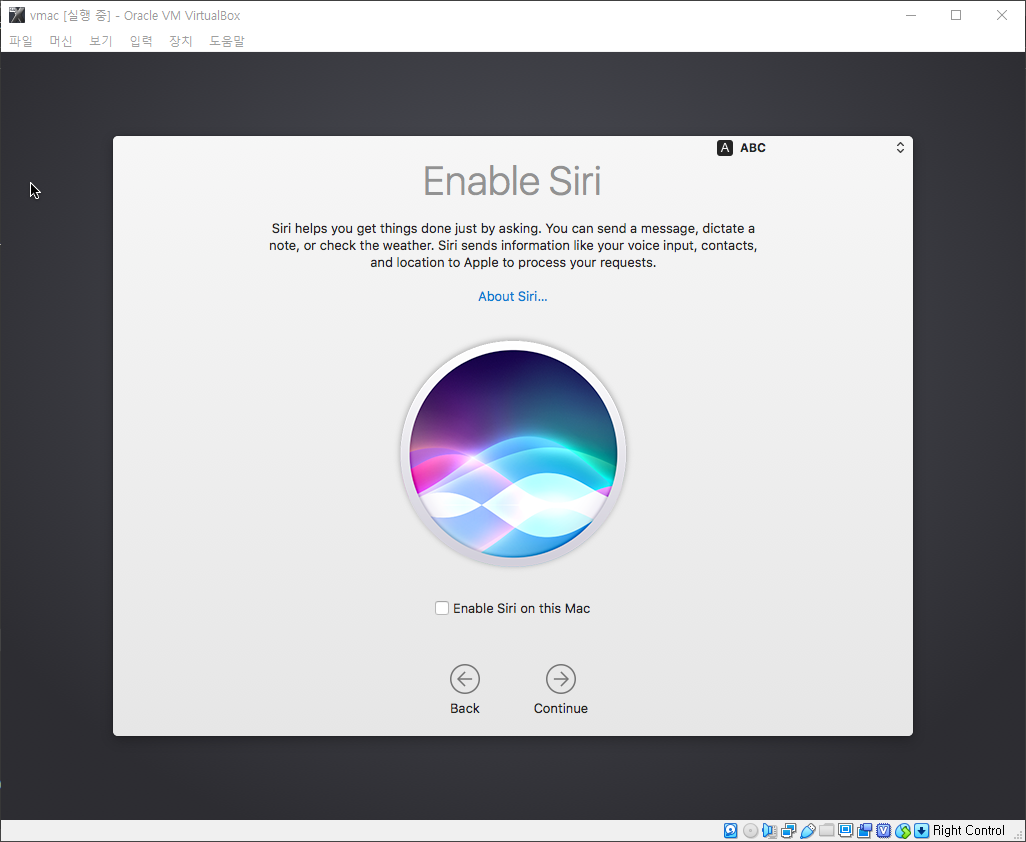The width and height of the screenshot is (1026, 842).
Task: Open the 파일 menu
Action: [x=21, y=41]
